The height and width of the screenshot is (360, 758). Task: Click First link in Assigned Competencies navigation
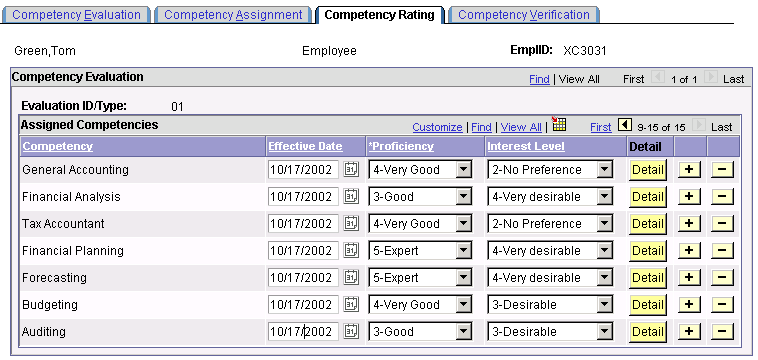click(601, 127)
